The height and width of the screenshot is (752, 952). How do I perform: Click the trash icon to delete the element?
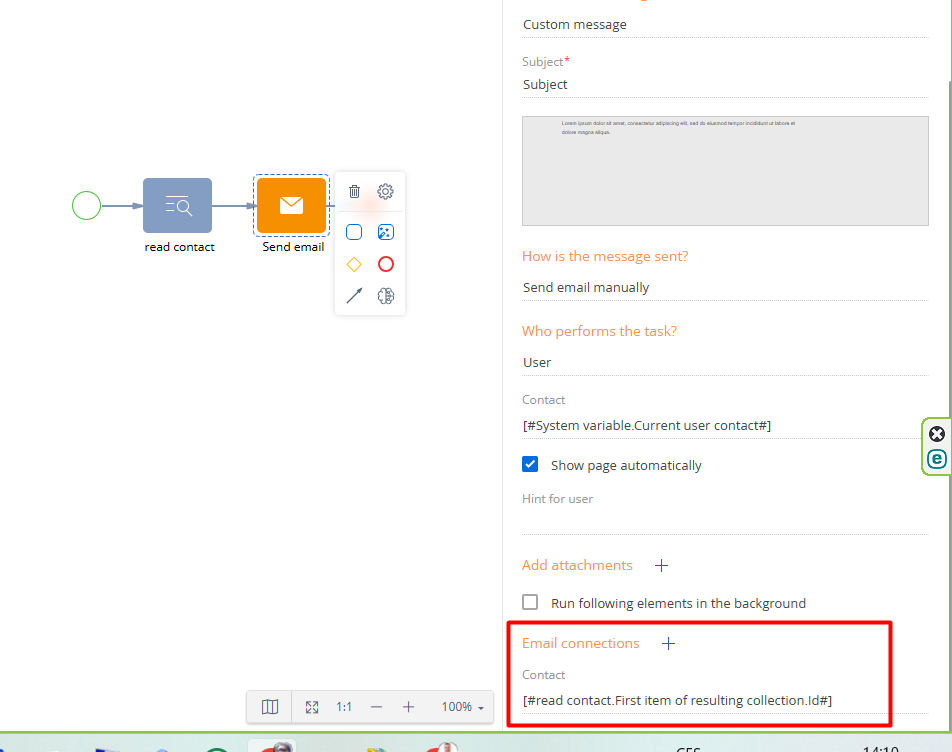[354, 192]
